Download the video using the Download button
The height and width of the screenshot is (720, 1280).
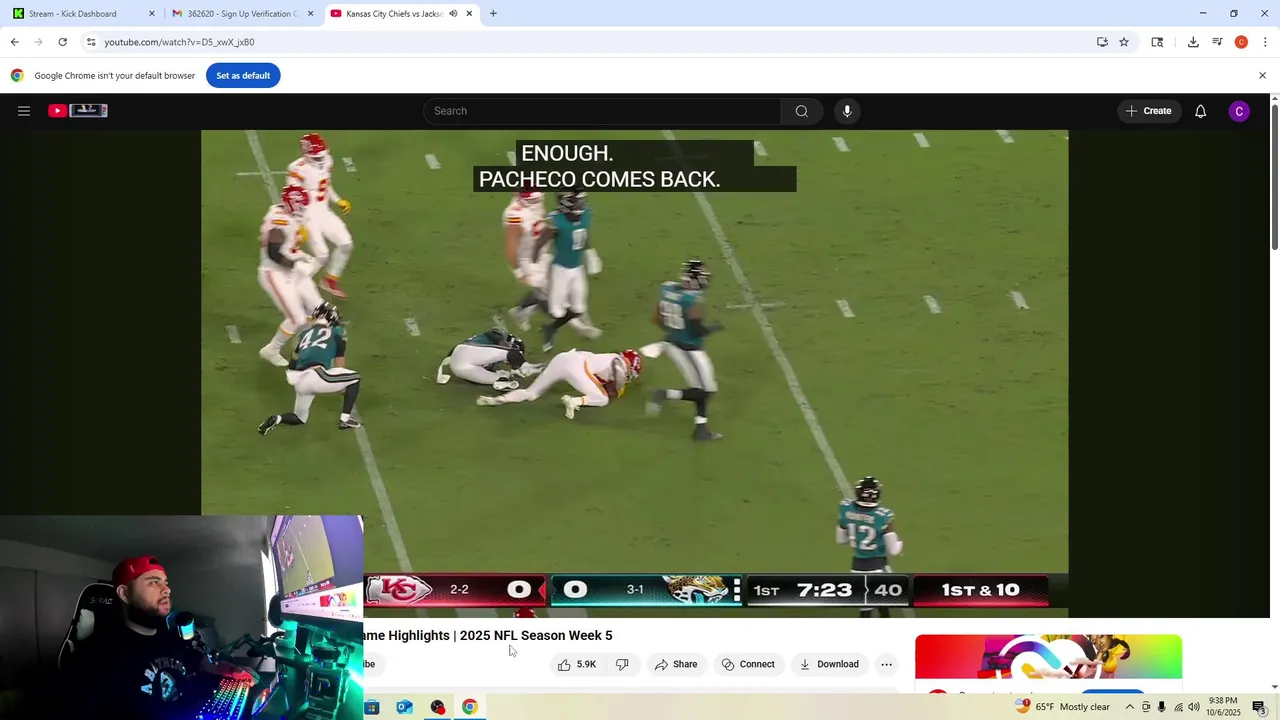(829, 664)
